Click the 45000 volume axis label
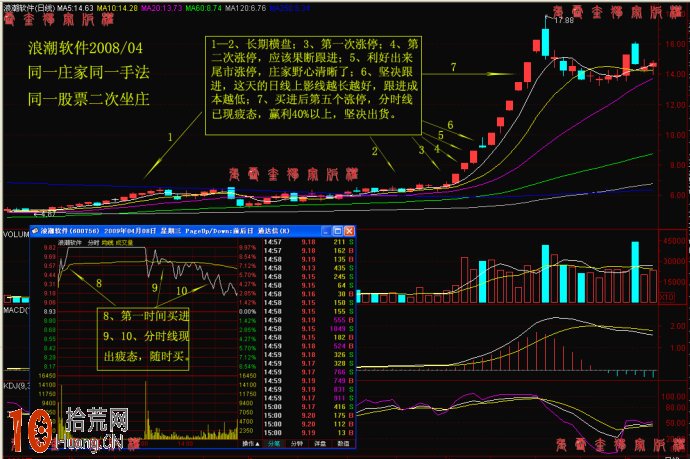The image size is (690, 459). [674, 241]
